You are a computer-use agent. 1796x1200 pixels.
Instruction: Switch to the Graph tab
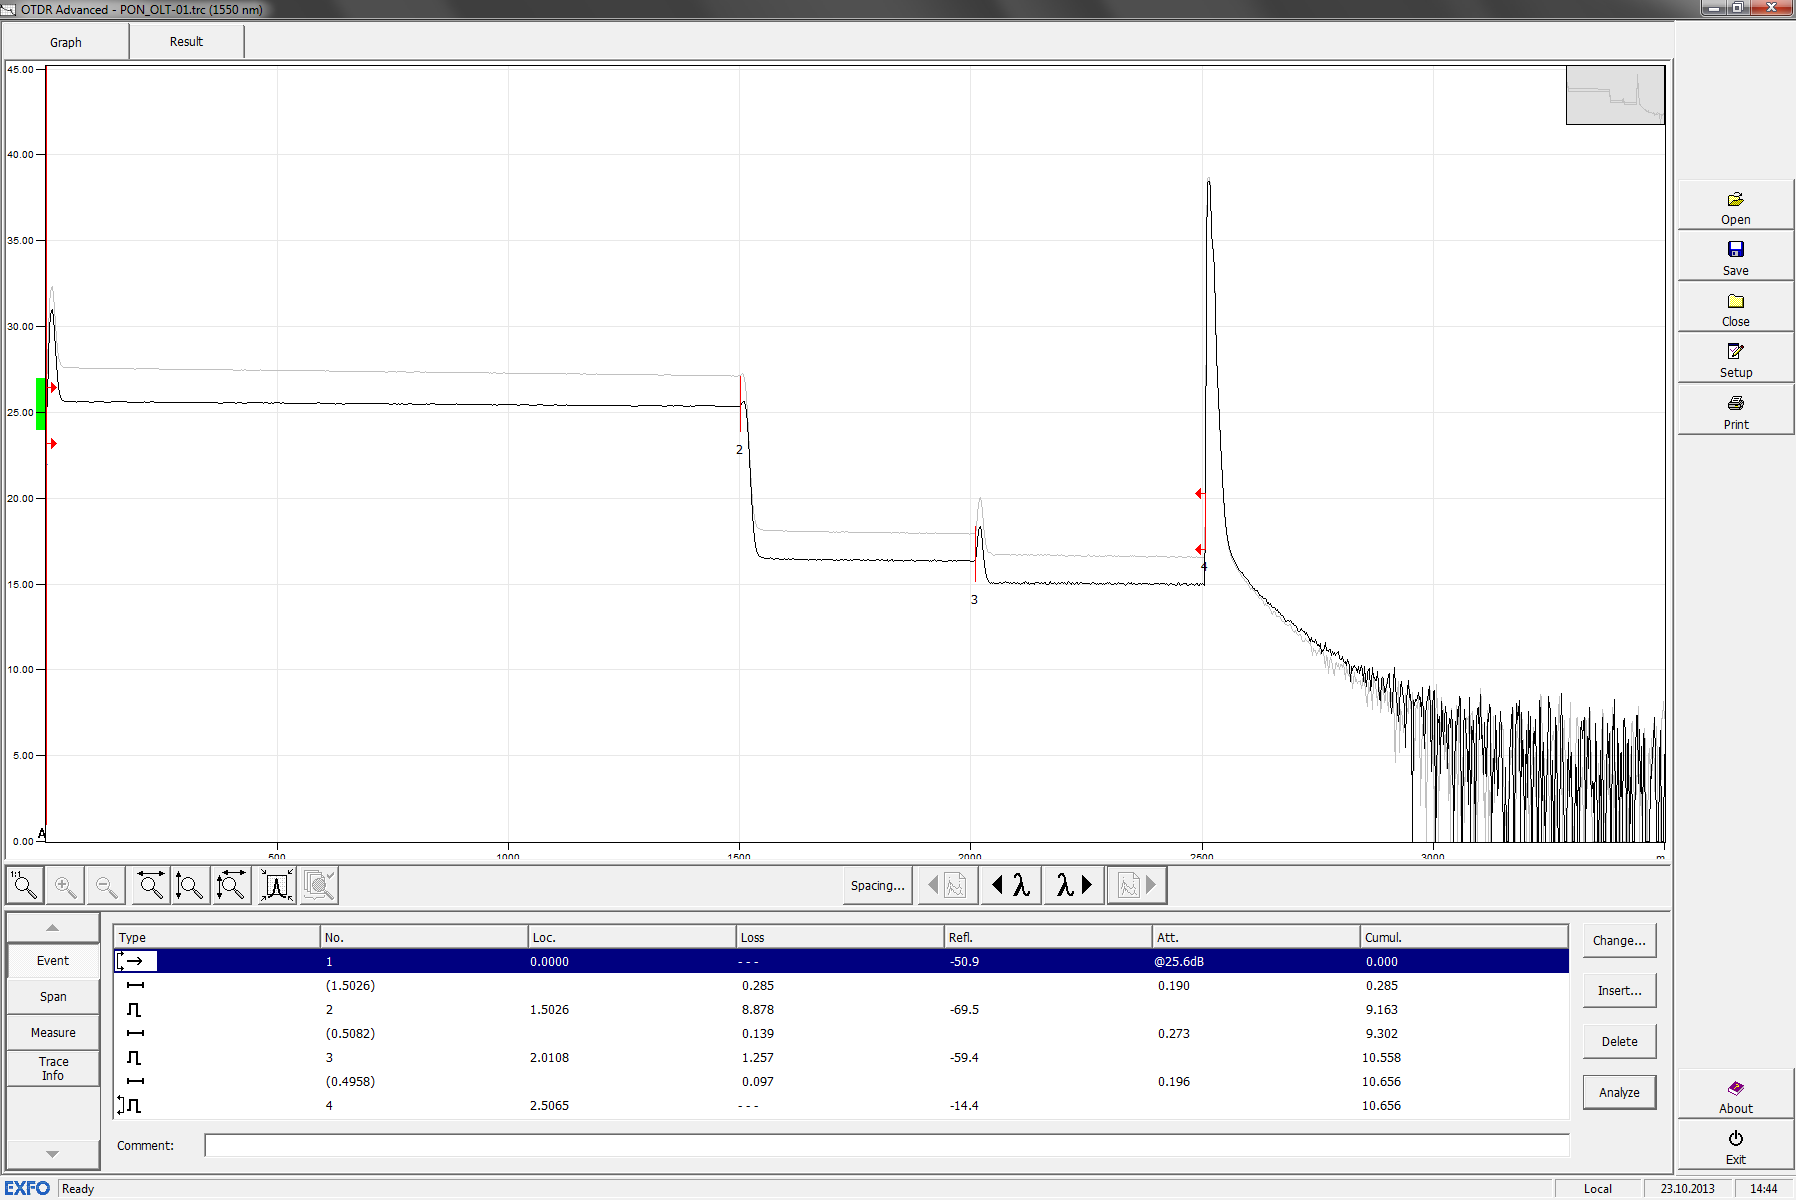tap(66, 42)
